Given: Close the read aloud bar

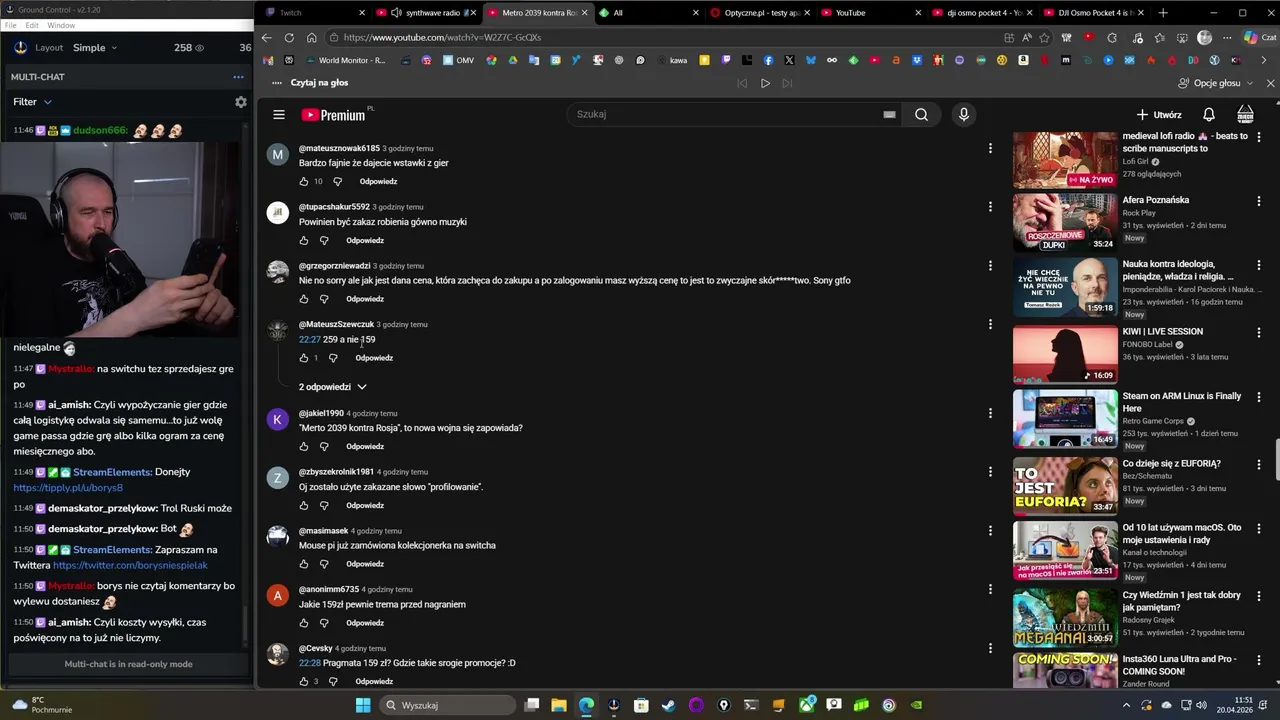Looking at the screenshot, I should 1270,83.
